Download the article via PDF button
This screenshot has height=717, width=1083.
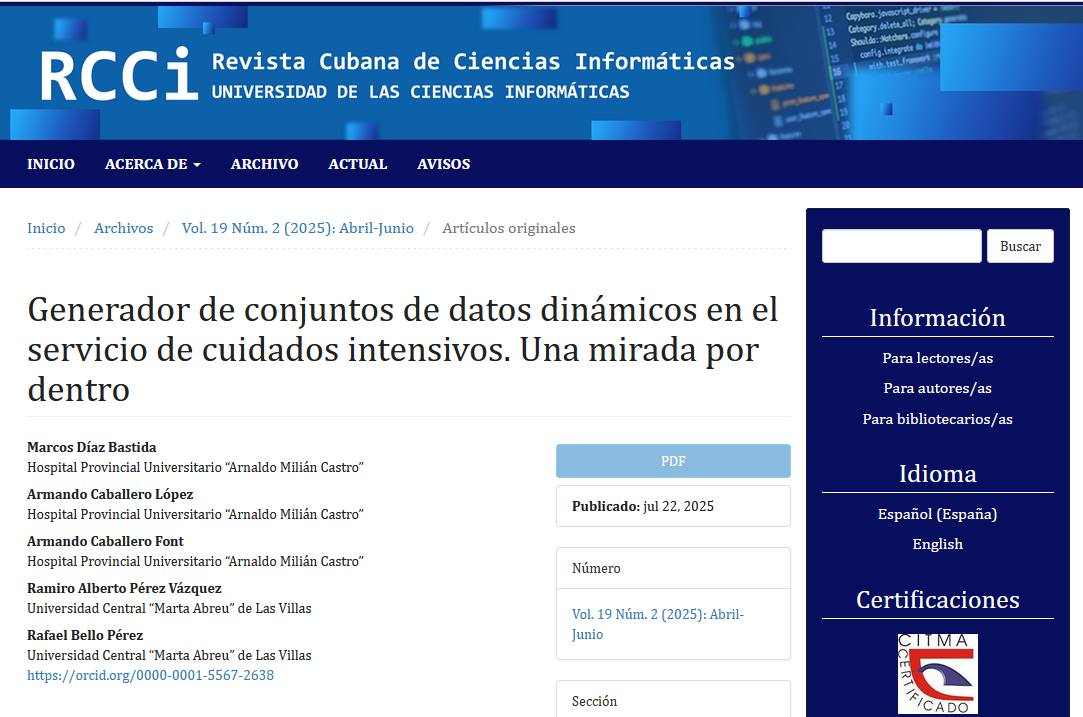(x=673, y=461)
